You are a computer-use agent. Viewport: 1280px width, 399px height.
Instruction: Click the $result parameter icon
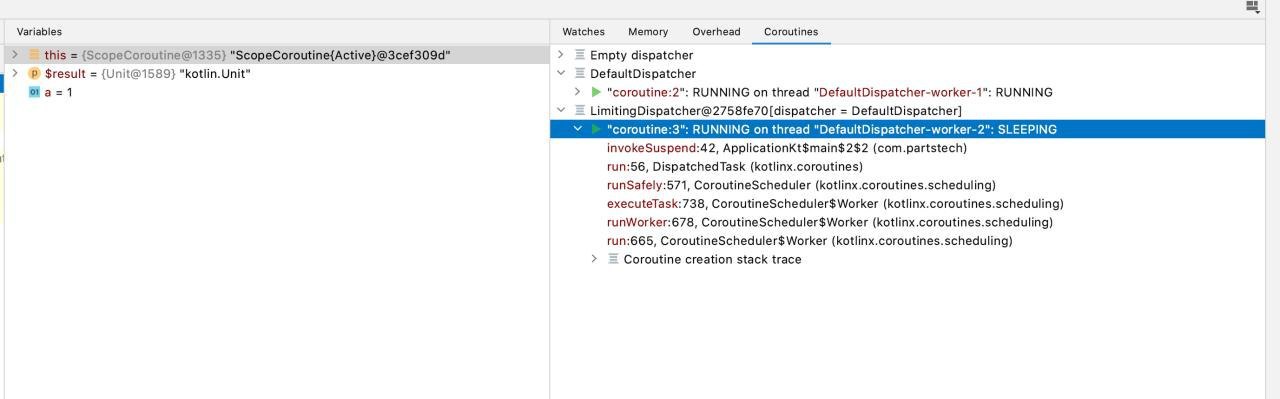pos(34,74)
